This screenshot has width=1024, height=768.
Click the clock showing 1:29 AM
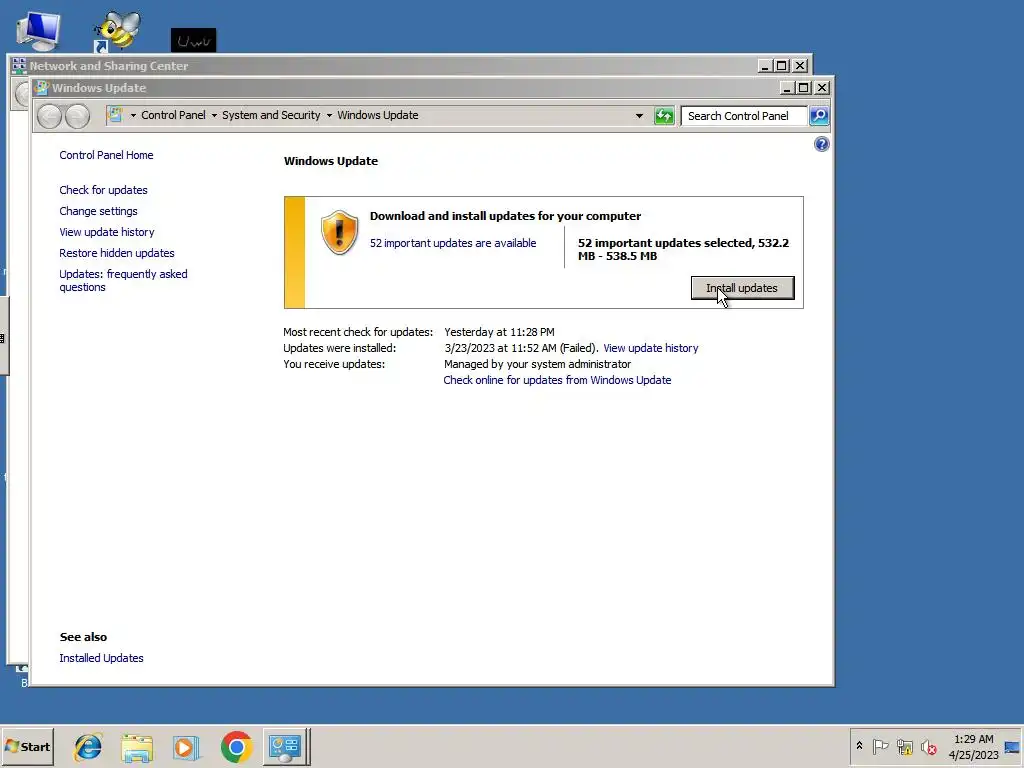(974, 747)
